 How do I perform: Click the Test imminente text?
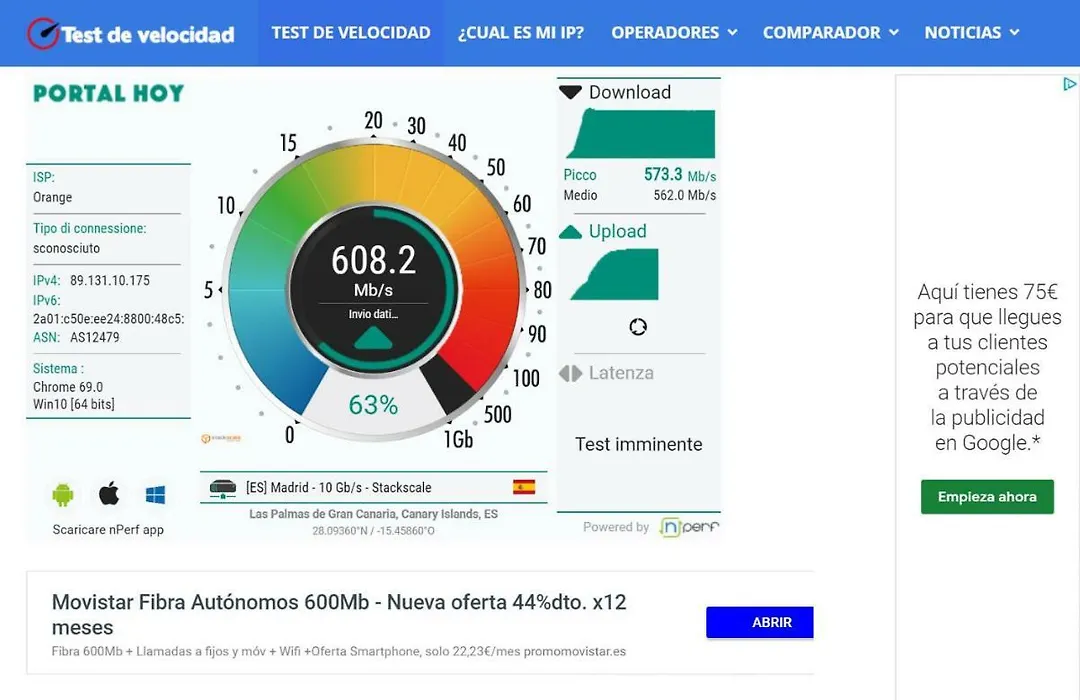638,444
